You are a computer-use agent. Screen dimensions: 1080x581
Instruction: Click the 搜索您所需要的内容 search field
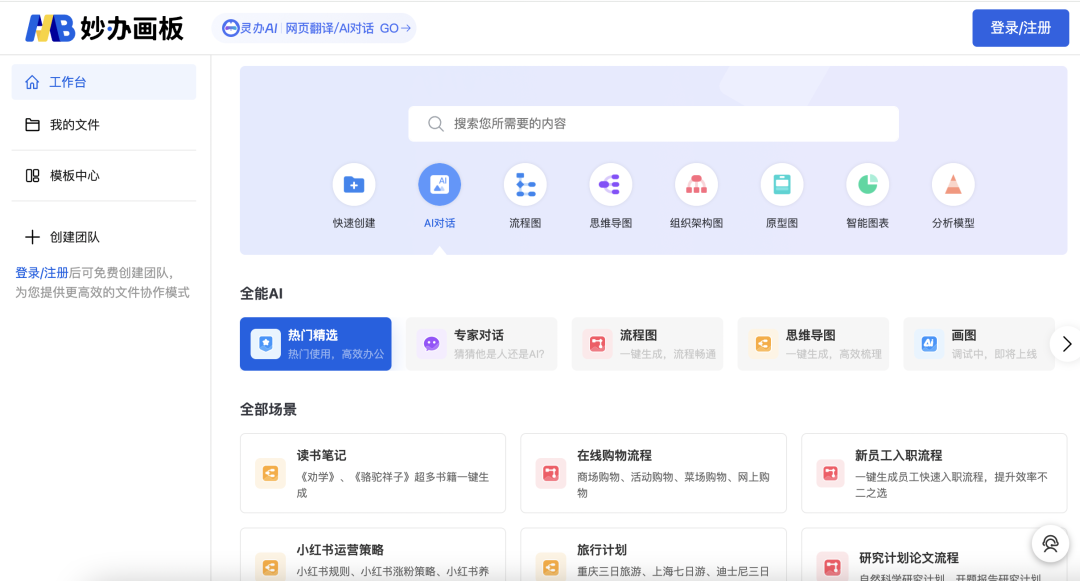coord(654,124)
